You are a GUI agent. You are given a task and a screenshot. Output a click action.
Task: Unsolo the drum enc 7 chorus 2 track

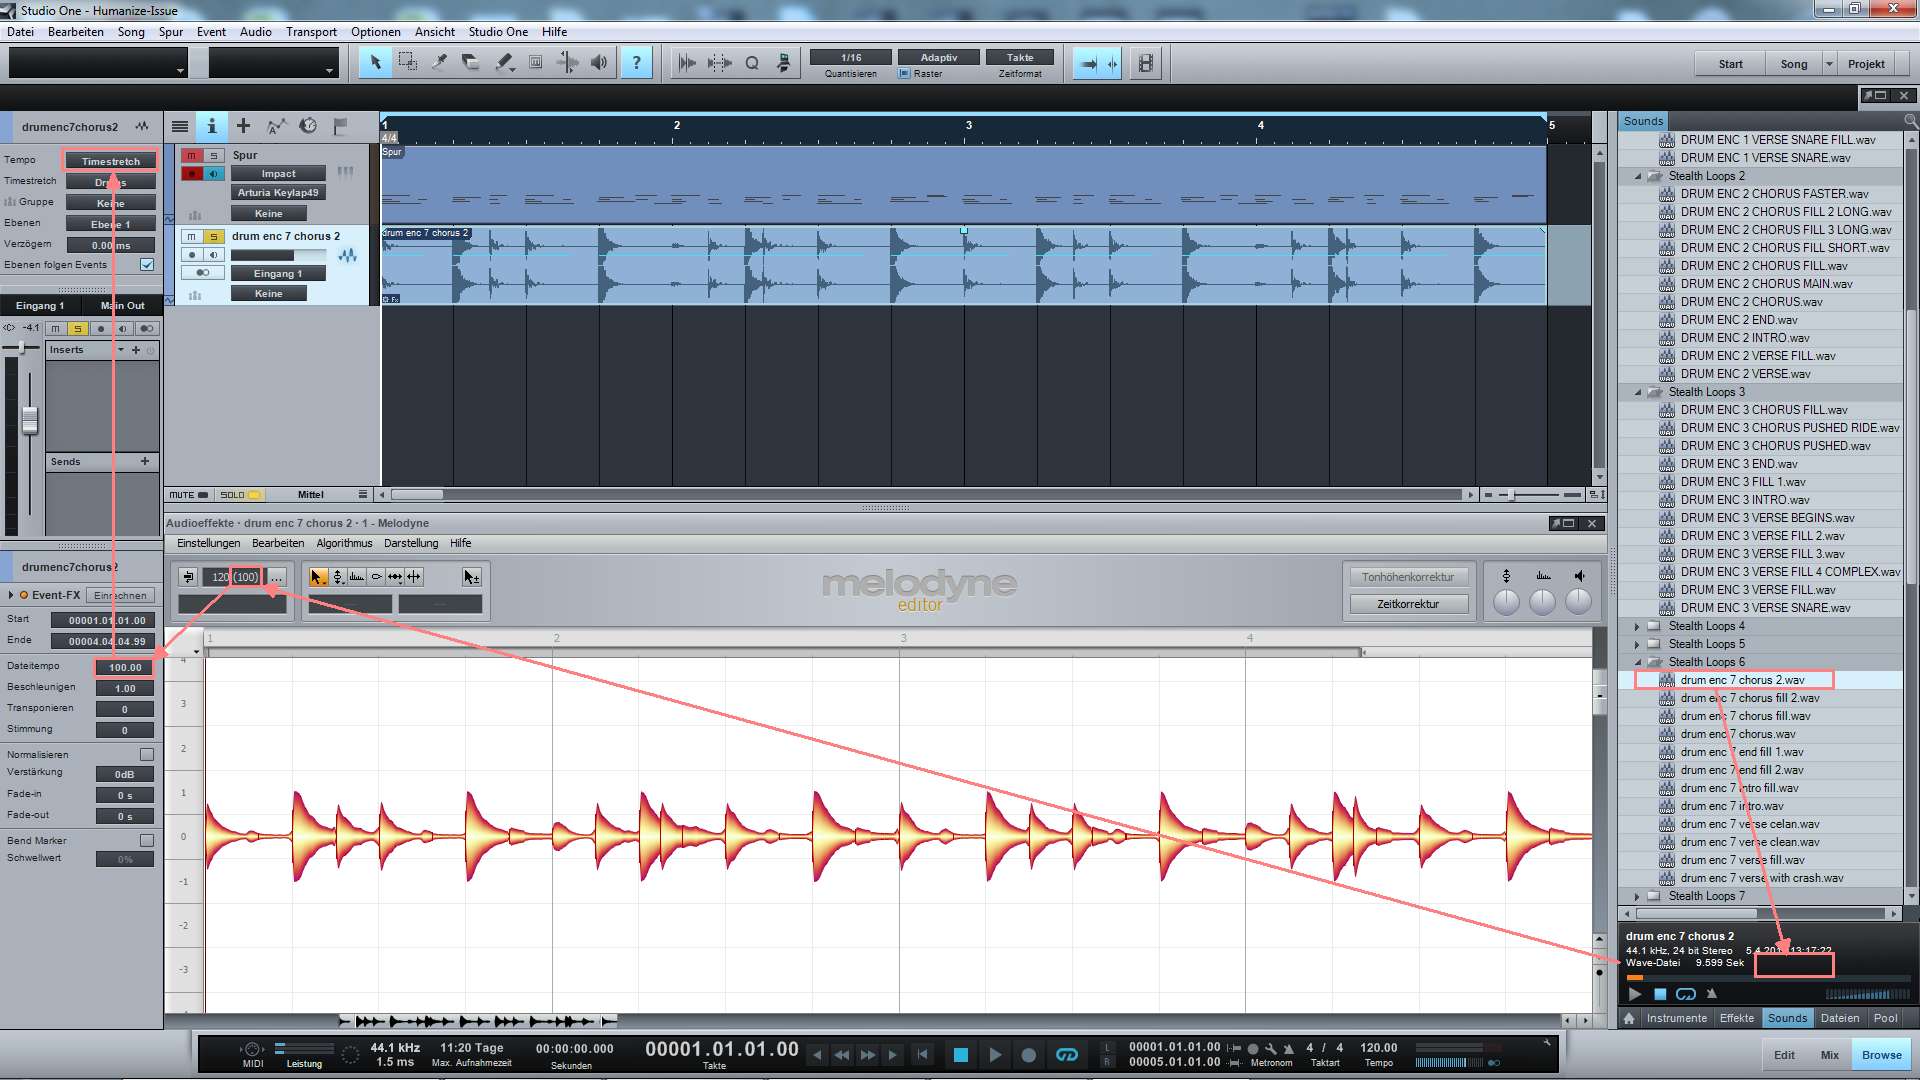tap(214, 237)
